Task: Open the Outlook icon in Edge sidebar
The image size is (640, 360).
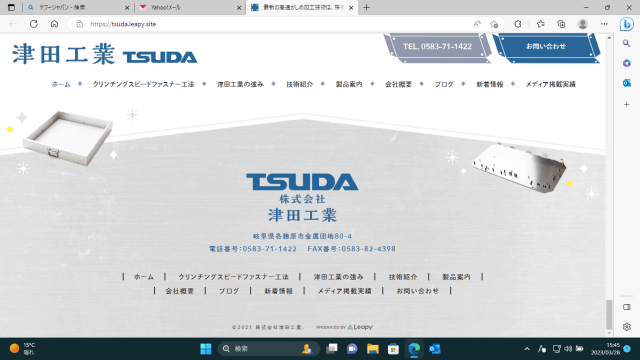Action: [x=627, y=83]
